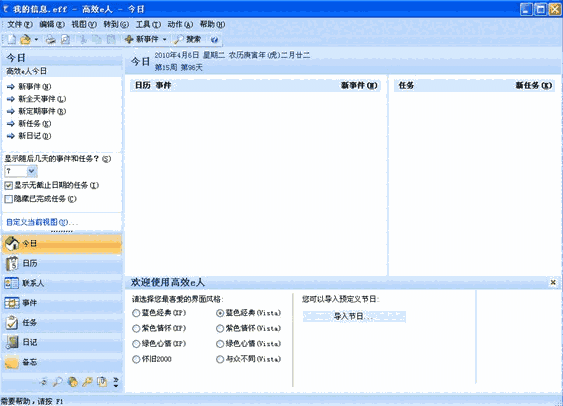
Task: Open the 转到 menu
Action: pos(116,24)
